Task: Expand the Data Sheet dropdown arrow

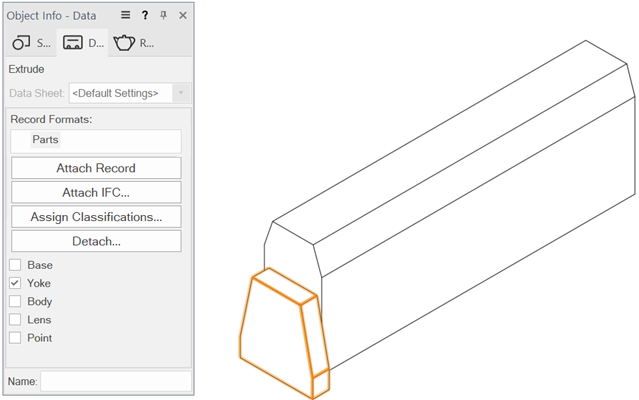Action: tap(181, 93)
